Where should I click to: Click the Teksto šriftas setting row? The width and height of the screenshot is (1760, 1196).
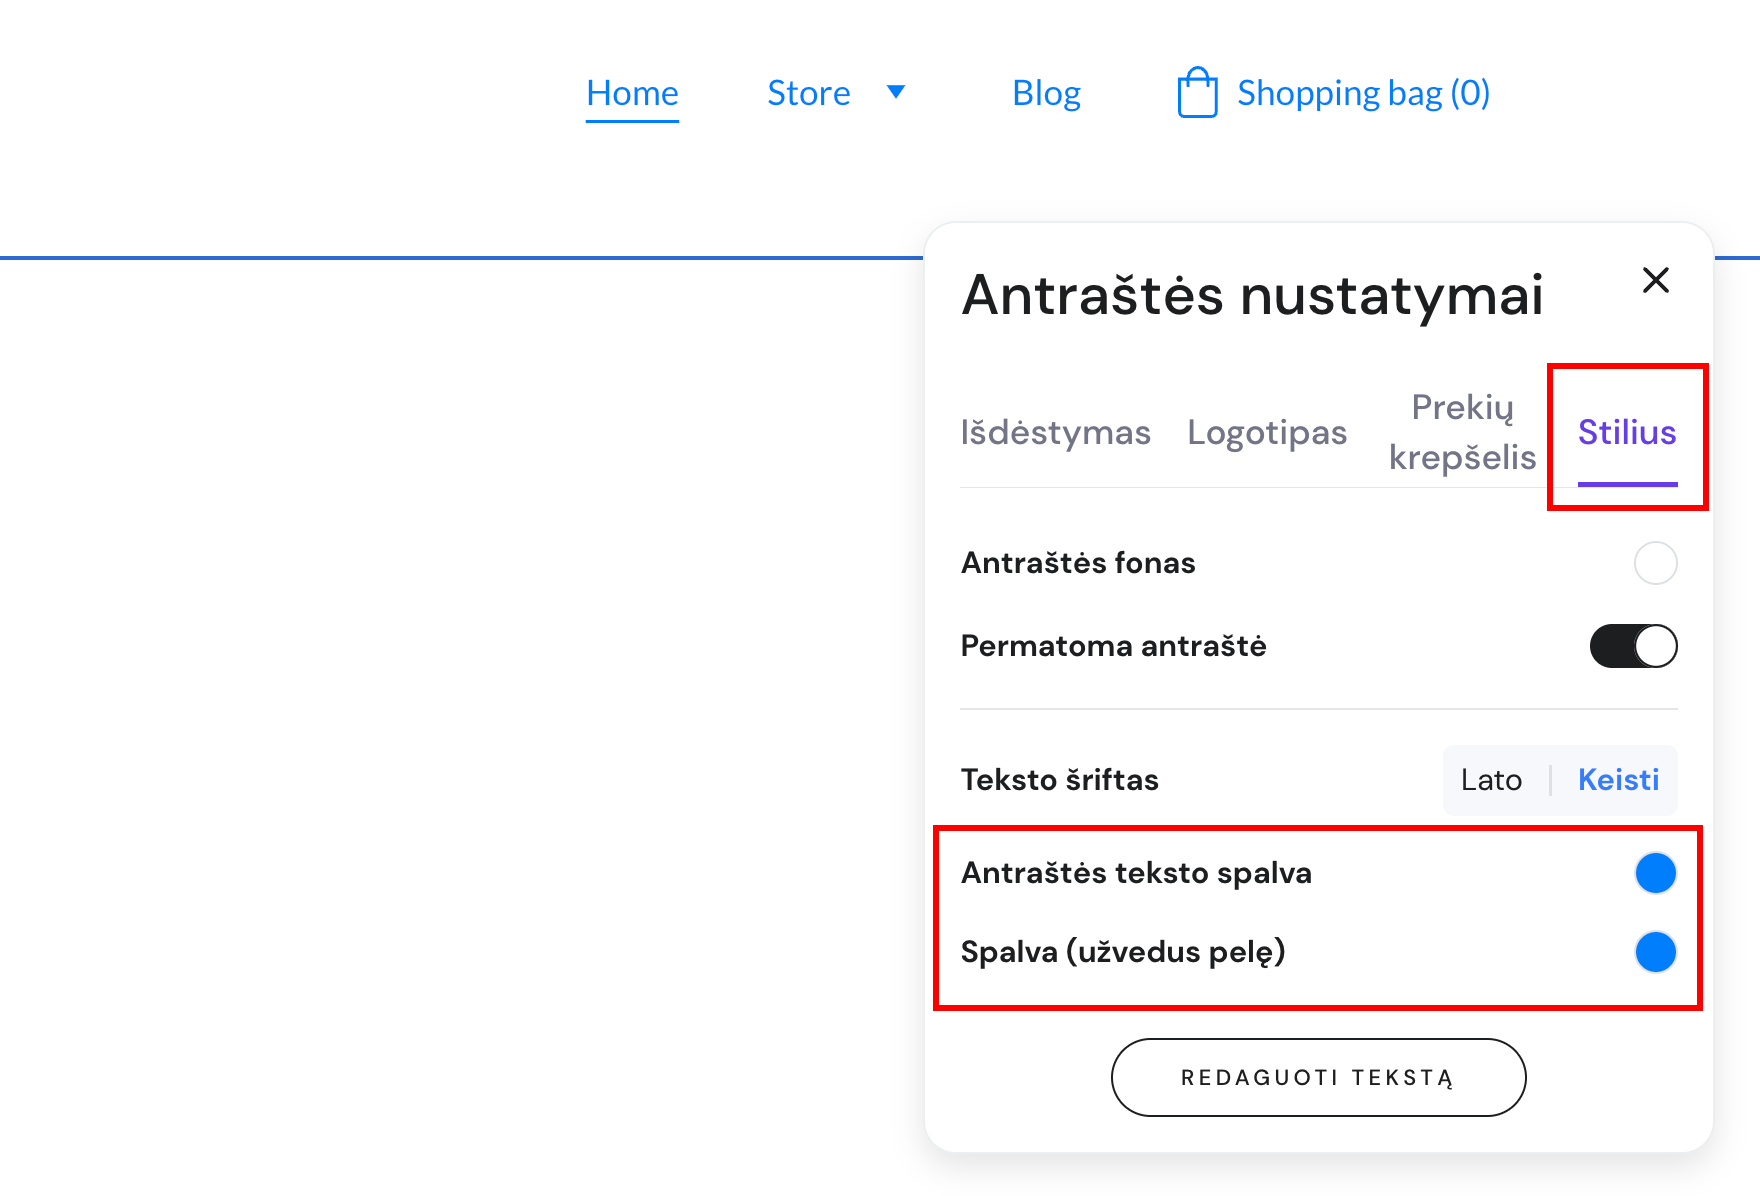point(1060,780)
